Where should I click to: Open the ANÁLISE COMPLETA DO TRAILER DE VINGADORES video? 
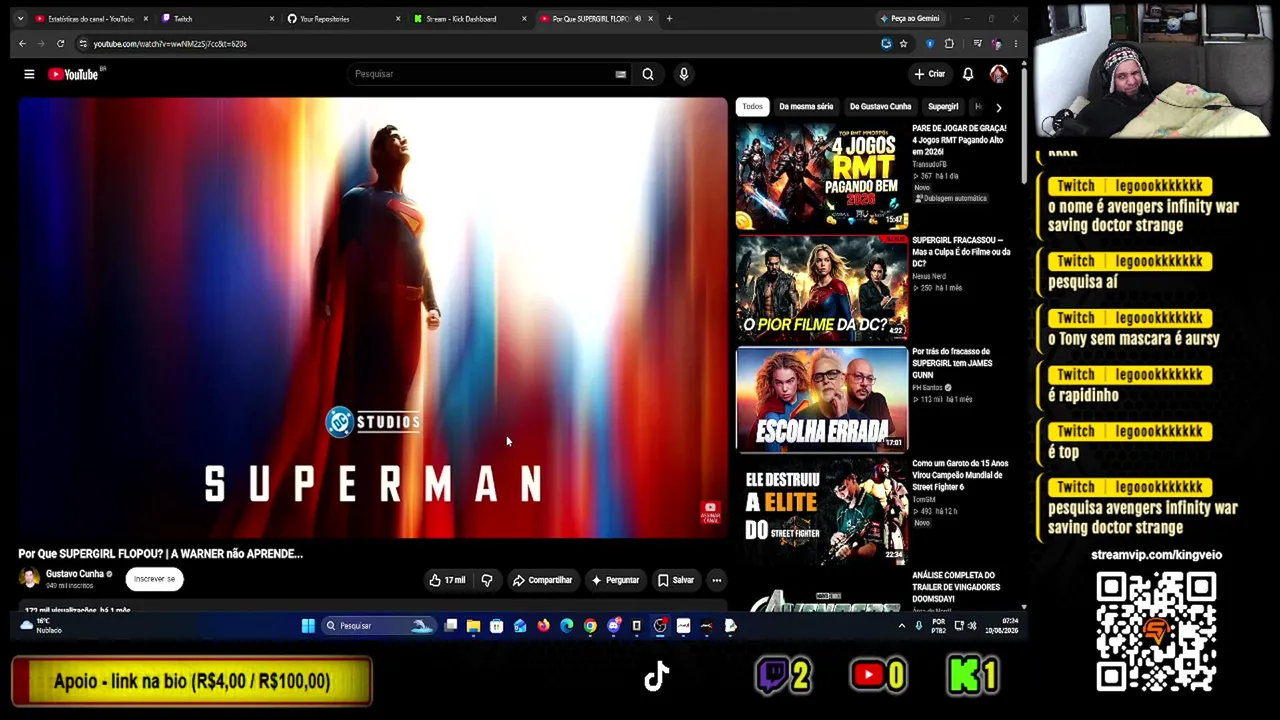pos(956,587)
